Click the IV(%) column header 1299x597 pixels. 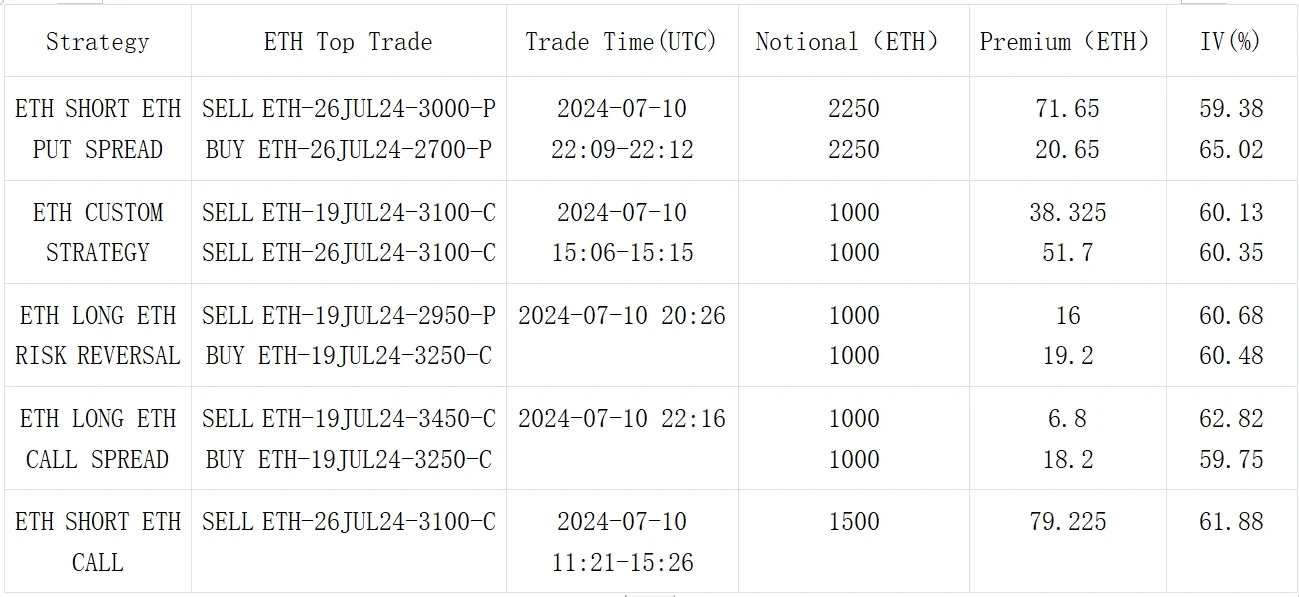(1231, 42)
